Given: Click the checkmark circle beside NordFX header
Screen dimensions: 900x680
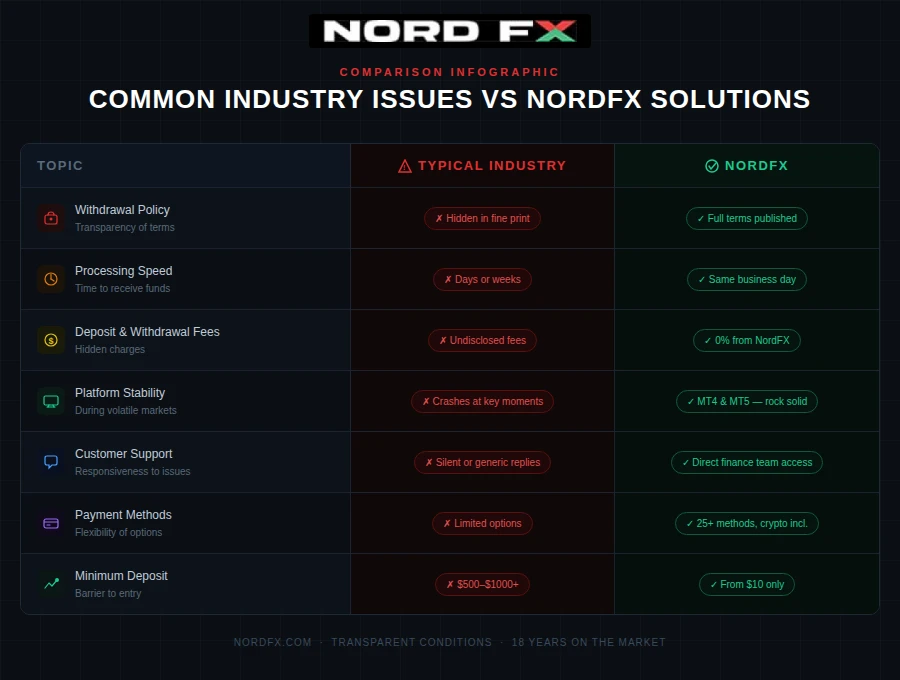Looking at the screenshot, I should click(x=712, y=166).
